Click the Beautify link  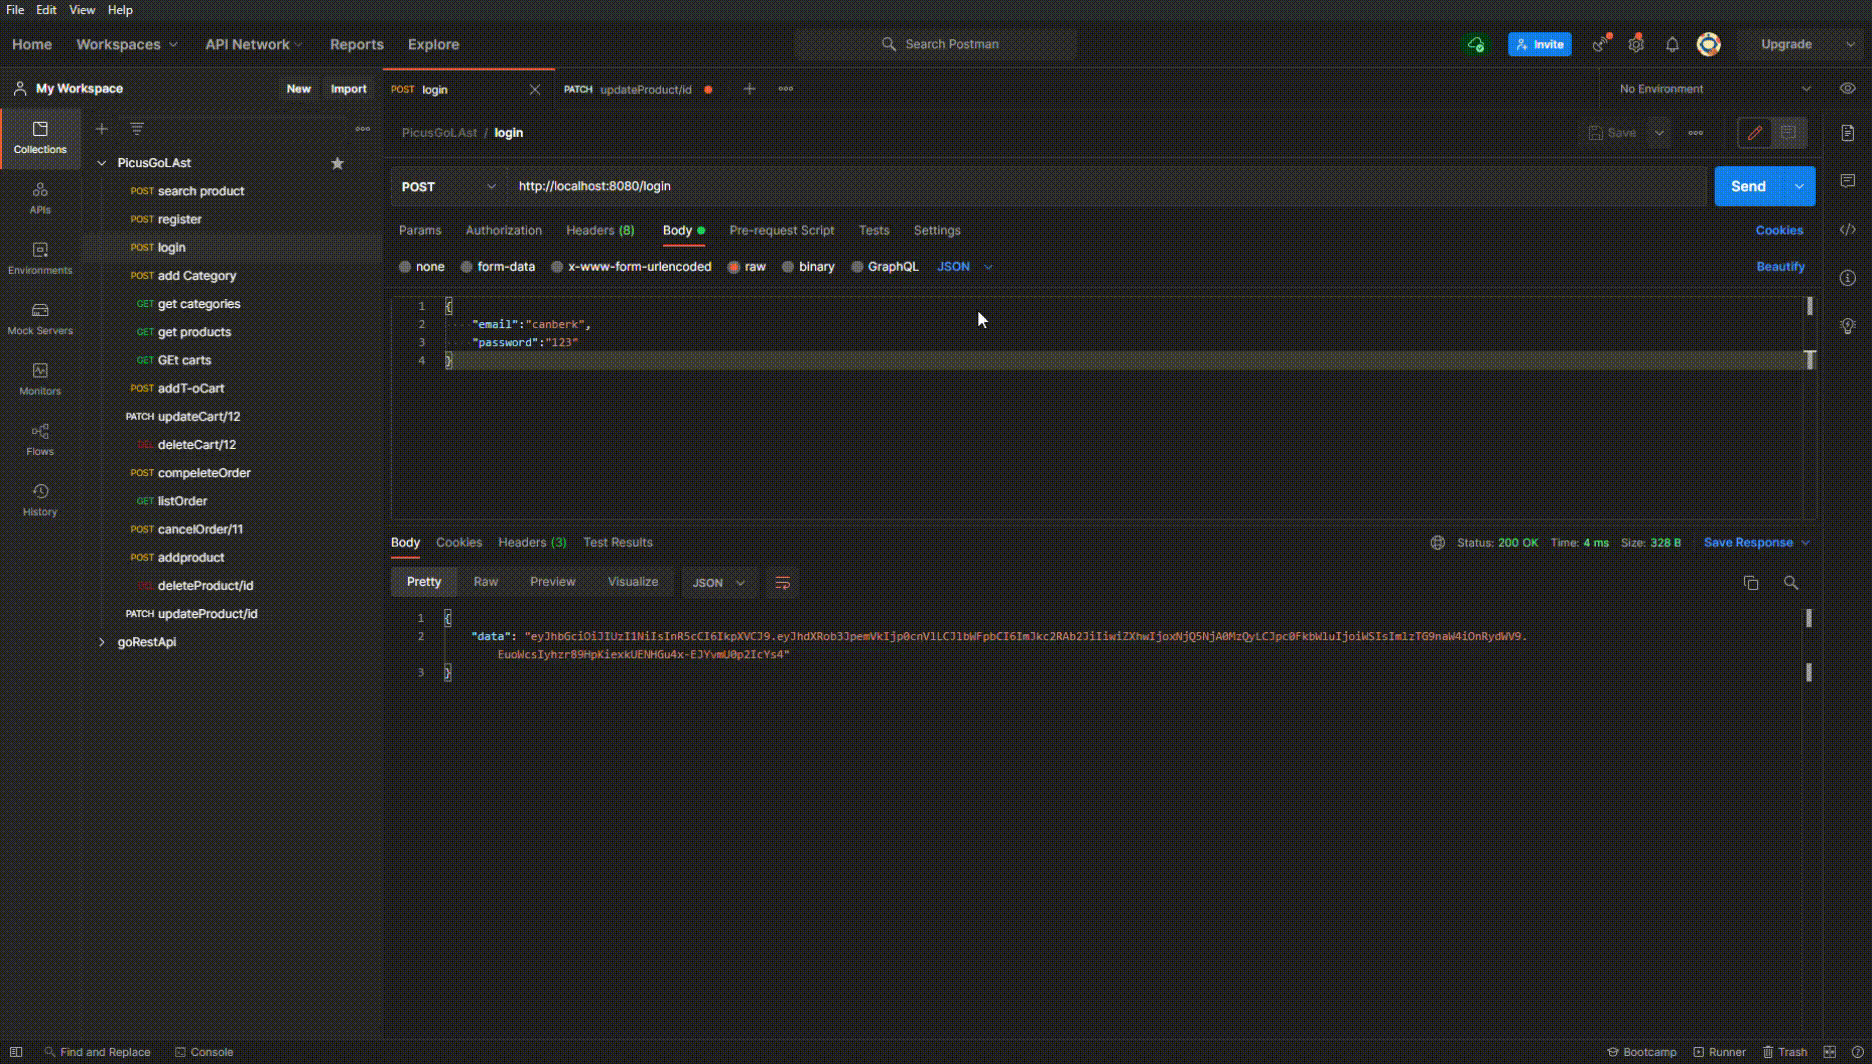1781,267
